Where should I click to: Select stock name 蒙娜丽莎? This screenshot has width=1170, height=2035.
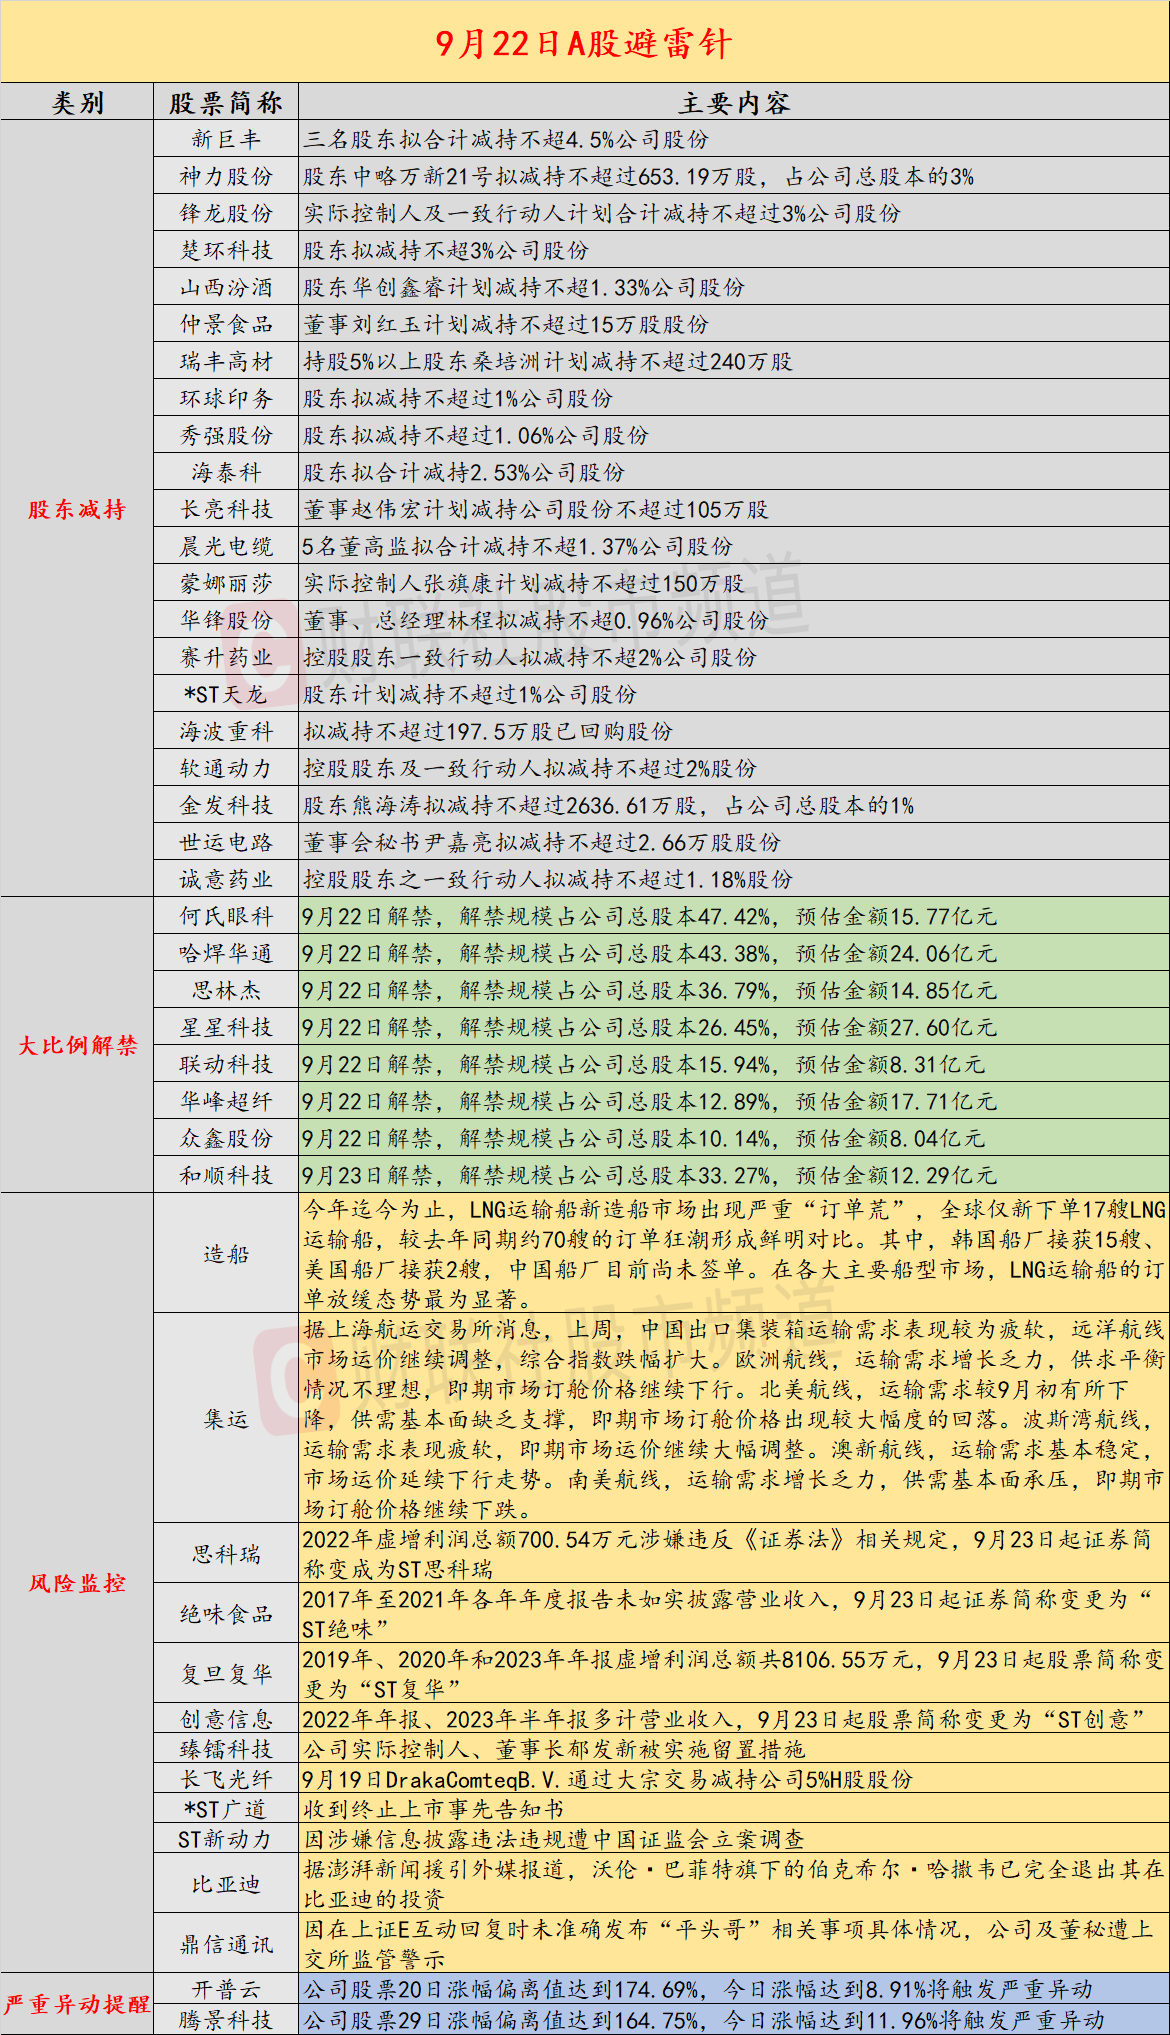[226, 584]
